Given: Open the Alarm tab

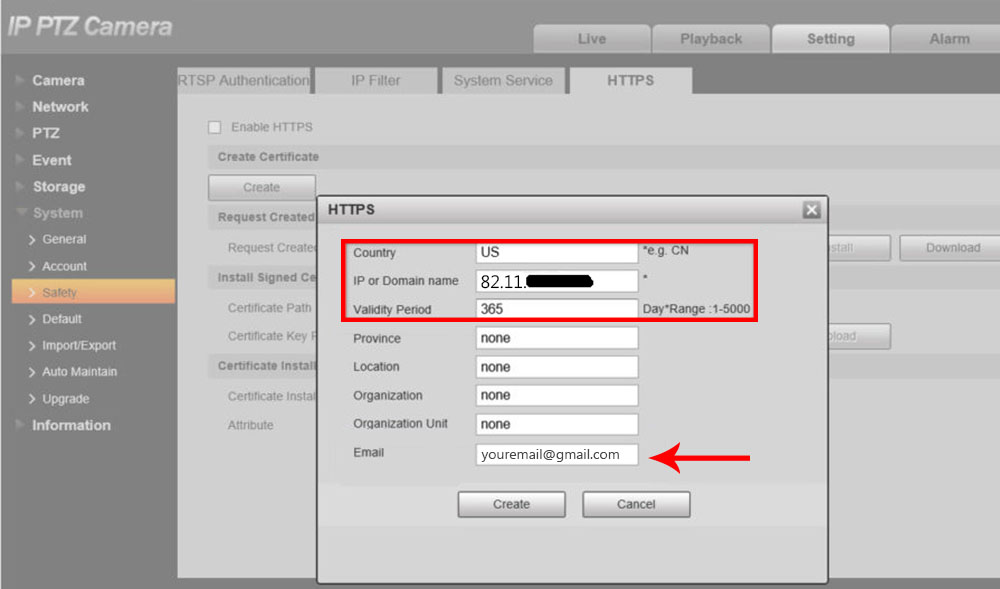Looking at the screenshot, I should [x=946, y=39].
